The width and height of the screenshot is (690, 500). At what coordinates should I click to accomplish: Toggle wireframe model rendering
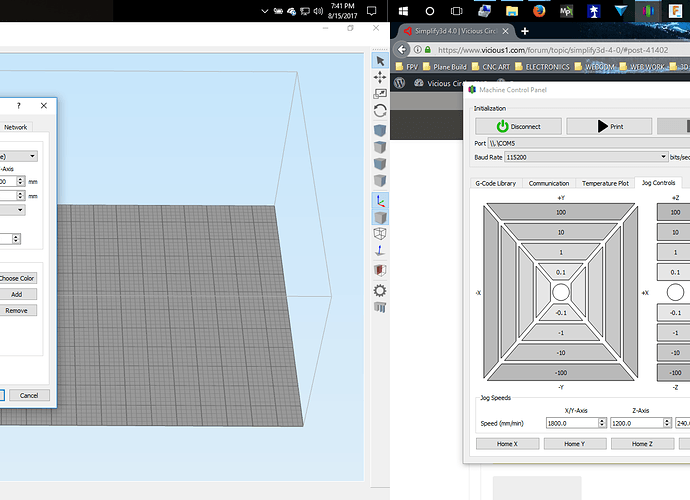380,234
